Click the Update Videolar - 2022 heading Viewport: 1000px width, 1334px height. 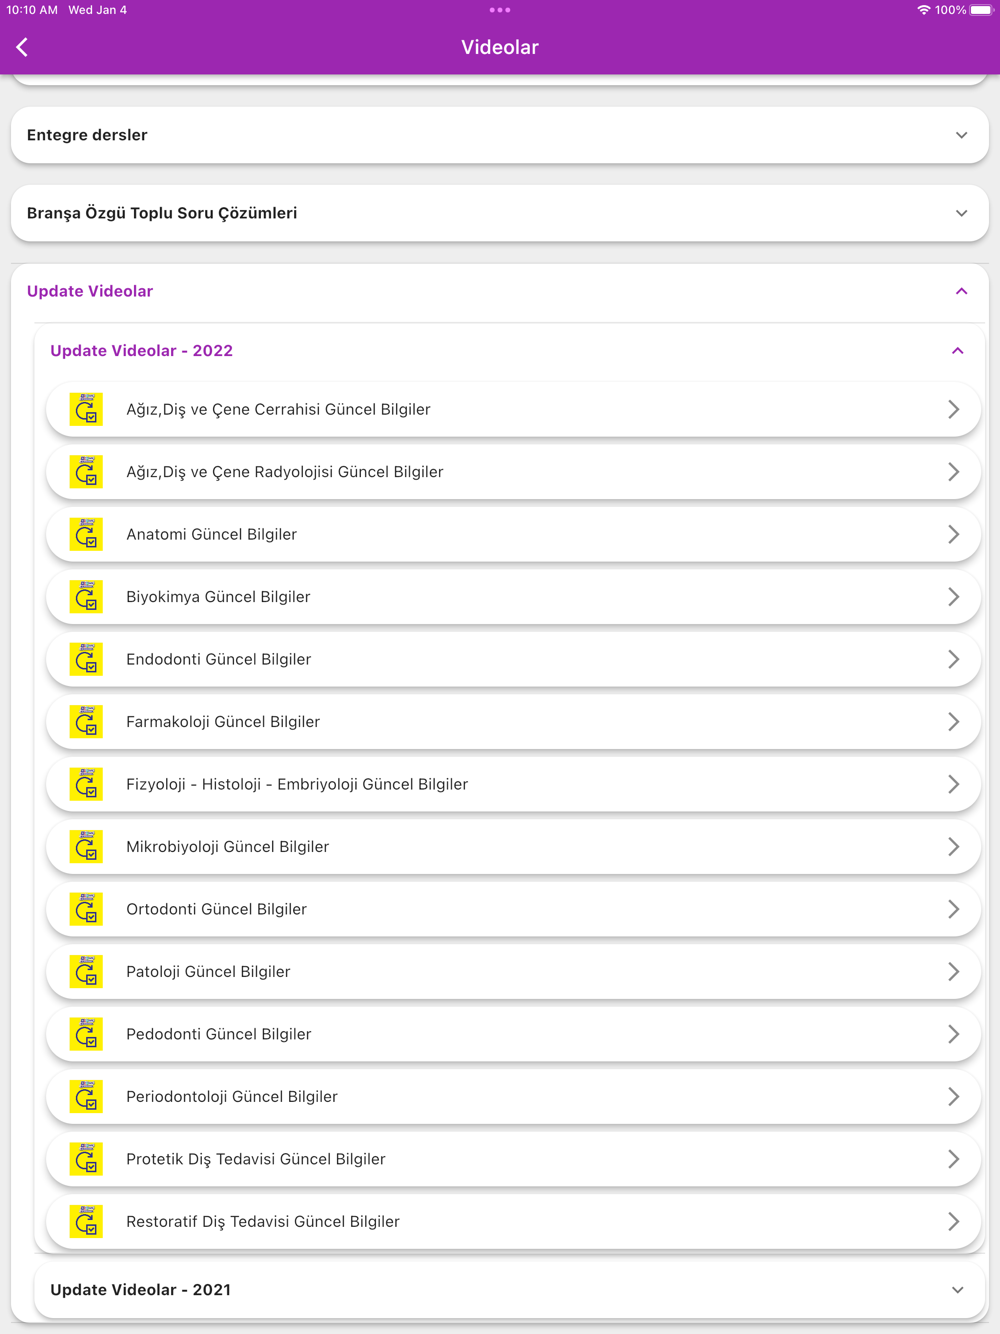tap(141, 351)
